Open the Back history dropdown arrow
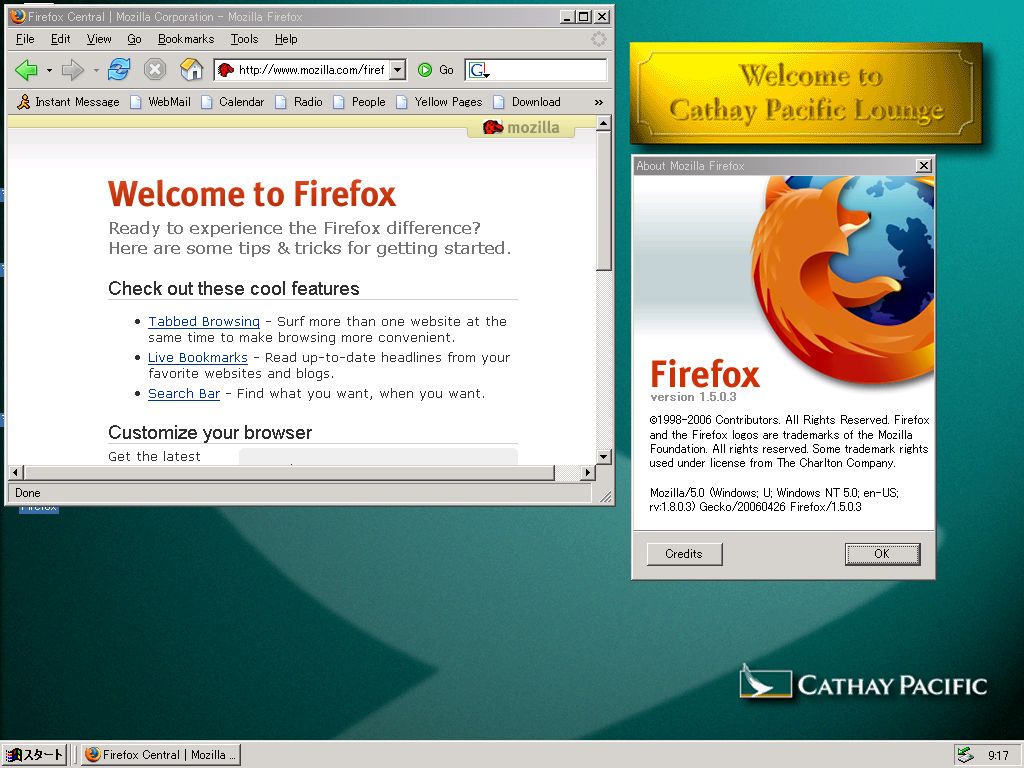Viewport: 1024px width, 768px height. click(49, 70)
